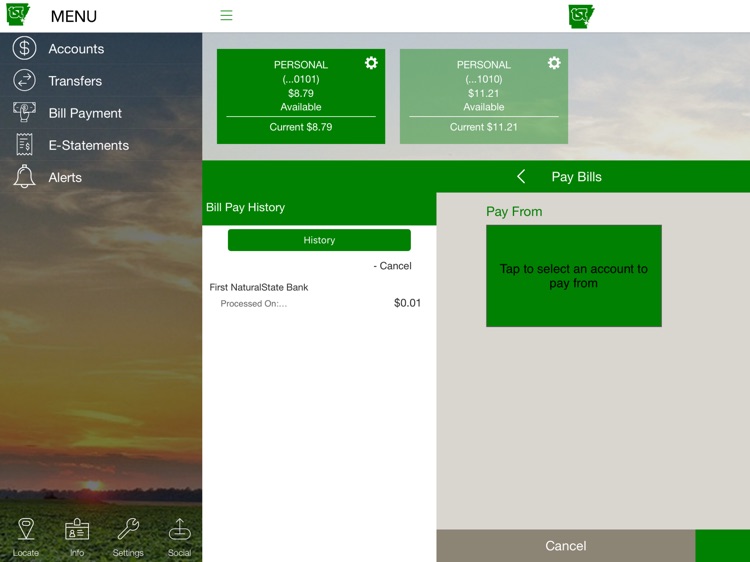Open the Accounts dollar icon
The height and width of the screenshot is (562, 750).
(24, 48)
